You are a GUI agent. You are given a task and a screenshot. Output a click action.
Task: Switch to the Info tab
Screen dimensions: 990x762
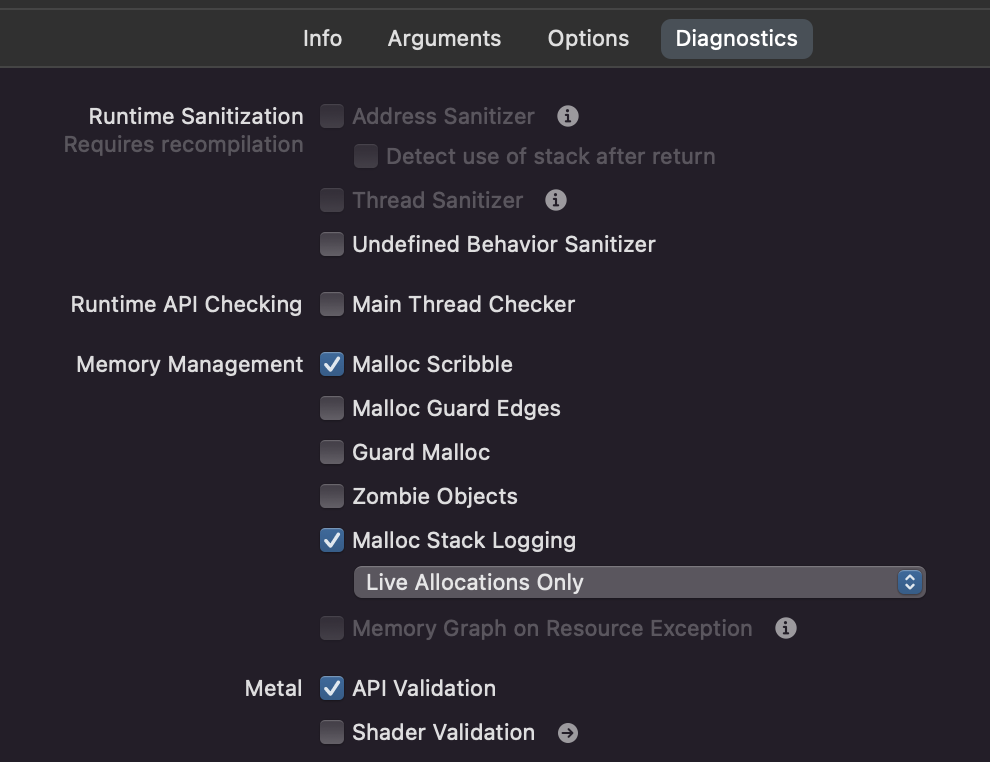click(x=323, y=39)
